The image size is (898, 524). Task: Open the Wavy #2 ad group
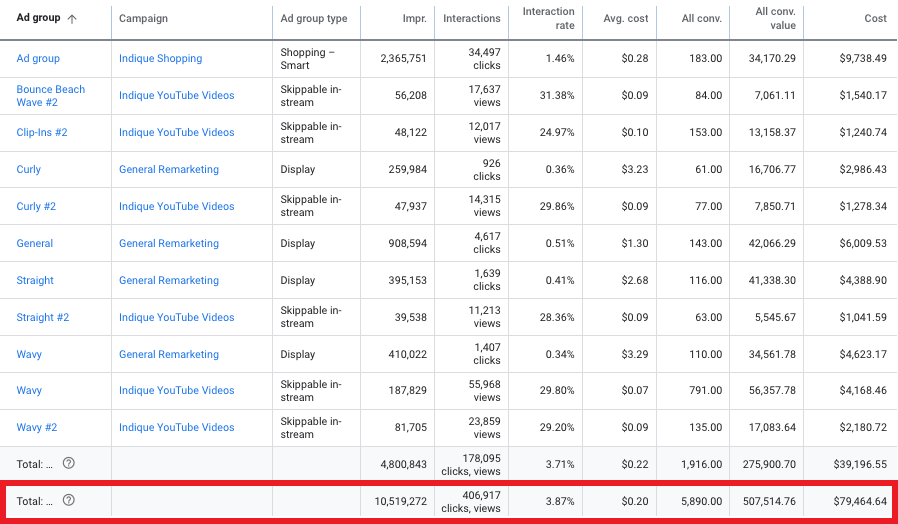coord(36,427)
